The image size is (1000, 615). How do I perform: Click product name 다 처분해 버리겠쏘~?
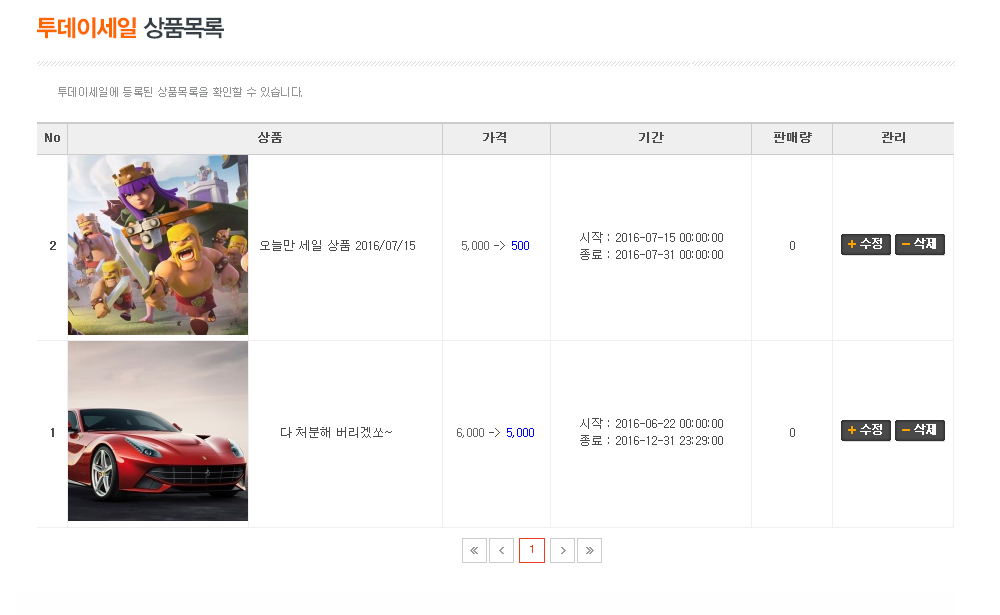(x=337, y=433)
